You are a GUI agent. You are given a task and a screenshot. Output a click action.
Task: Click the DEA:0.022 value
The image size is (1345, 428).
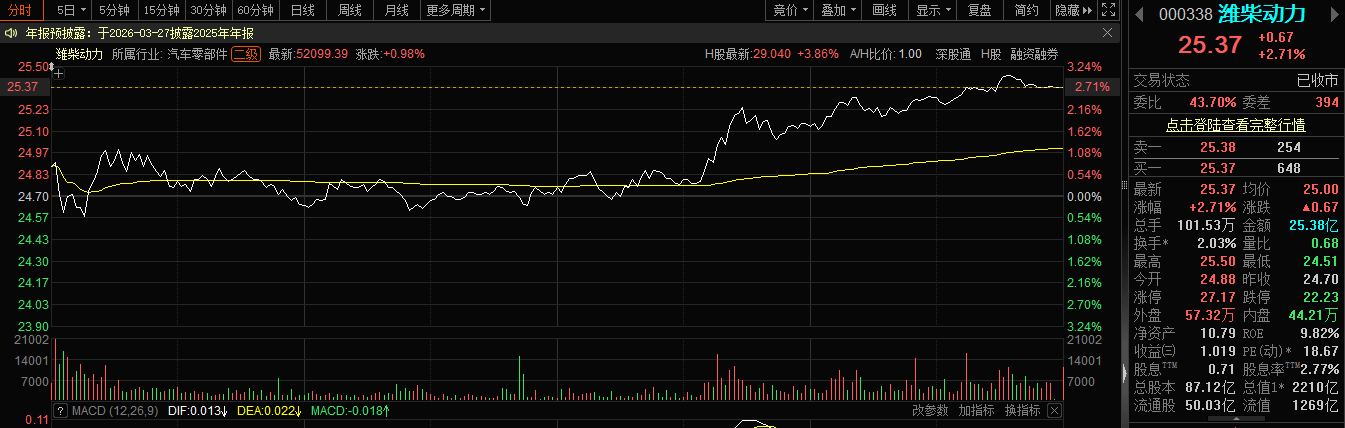click(270, 410)
